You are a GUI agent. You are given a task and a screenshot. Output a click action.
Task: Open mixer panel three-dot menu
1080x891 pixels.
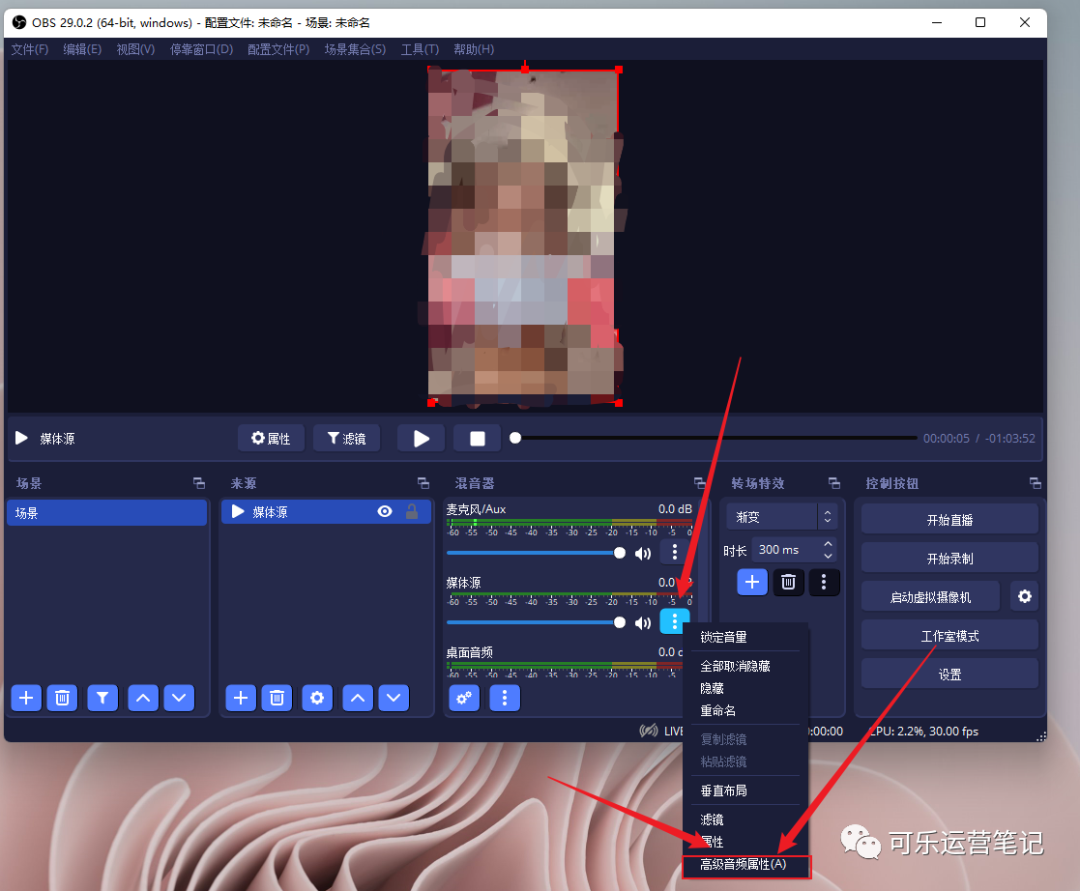tap(505, 698)
